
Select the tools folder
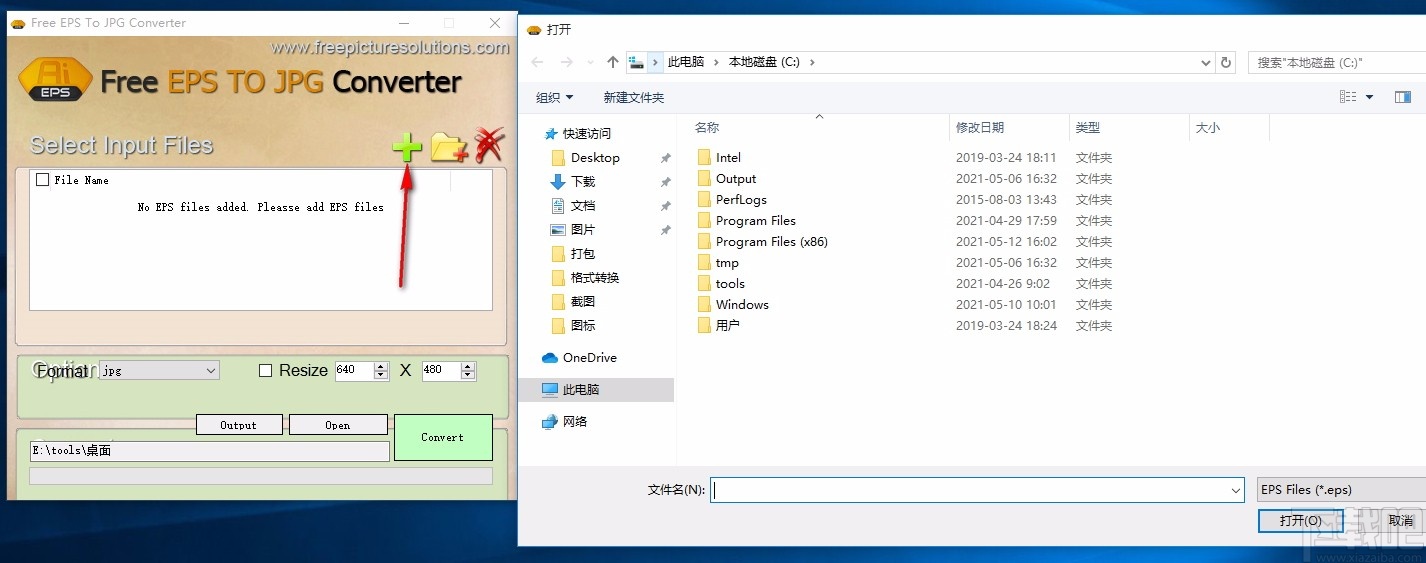tap(730, 284)
